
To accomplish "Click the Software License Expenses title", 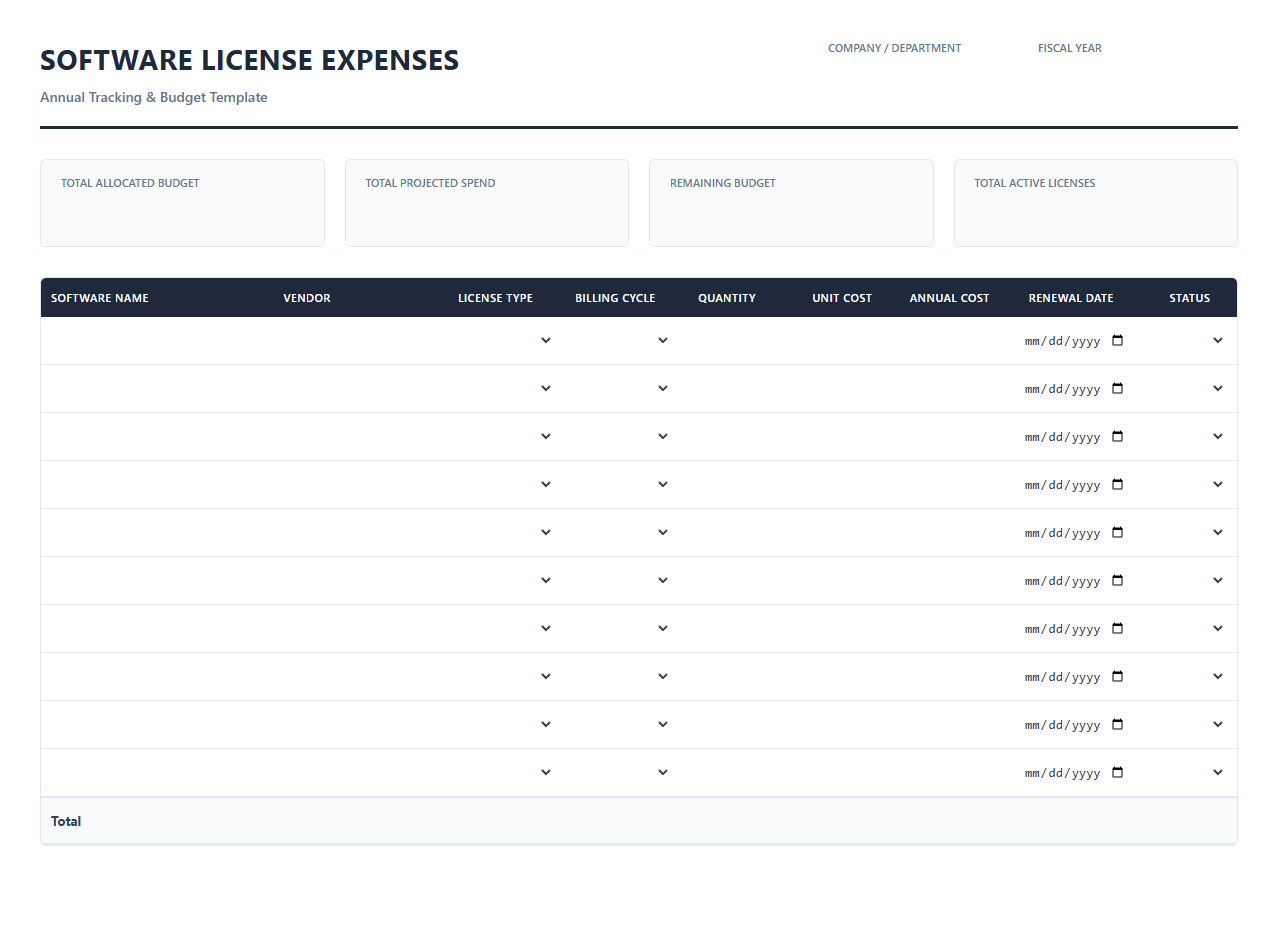I will [x=250, y=60].
